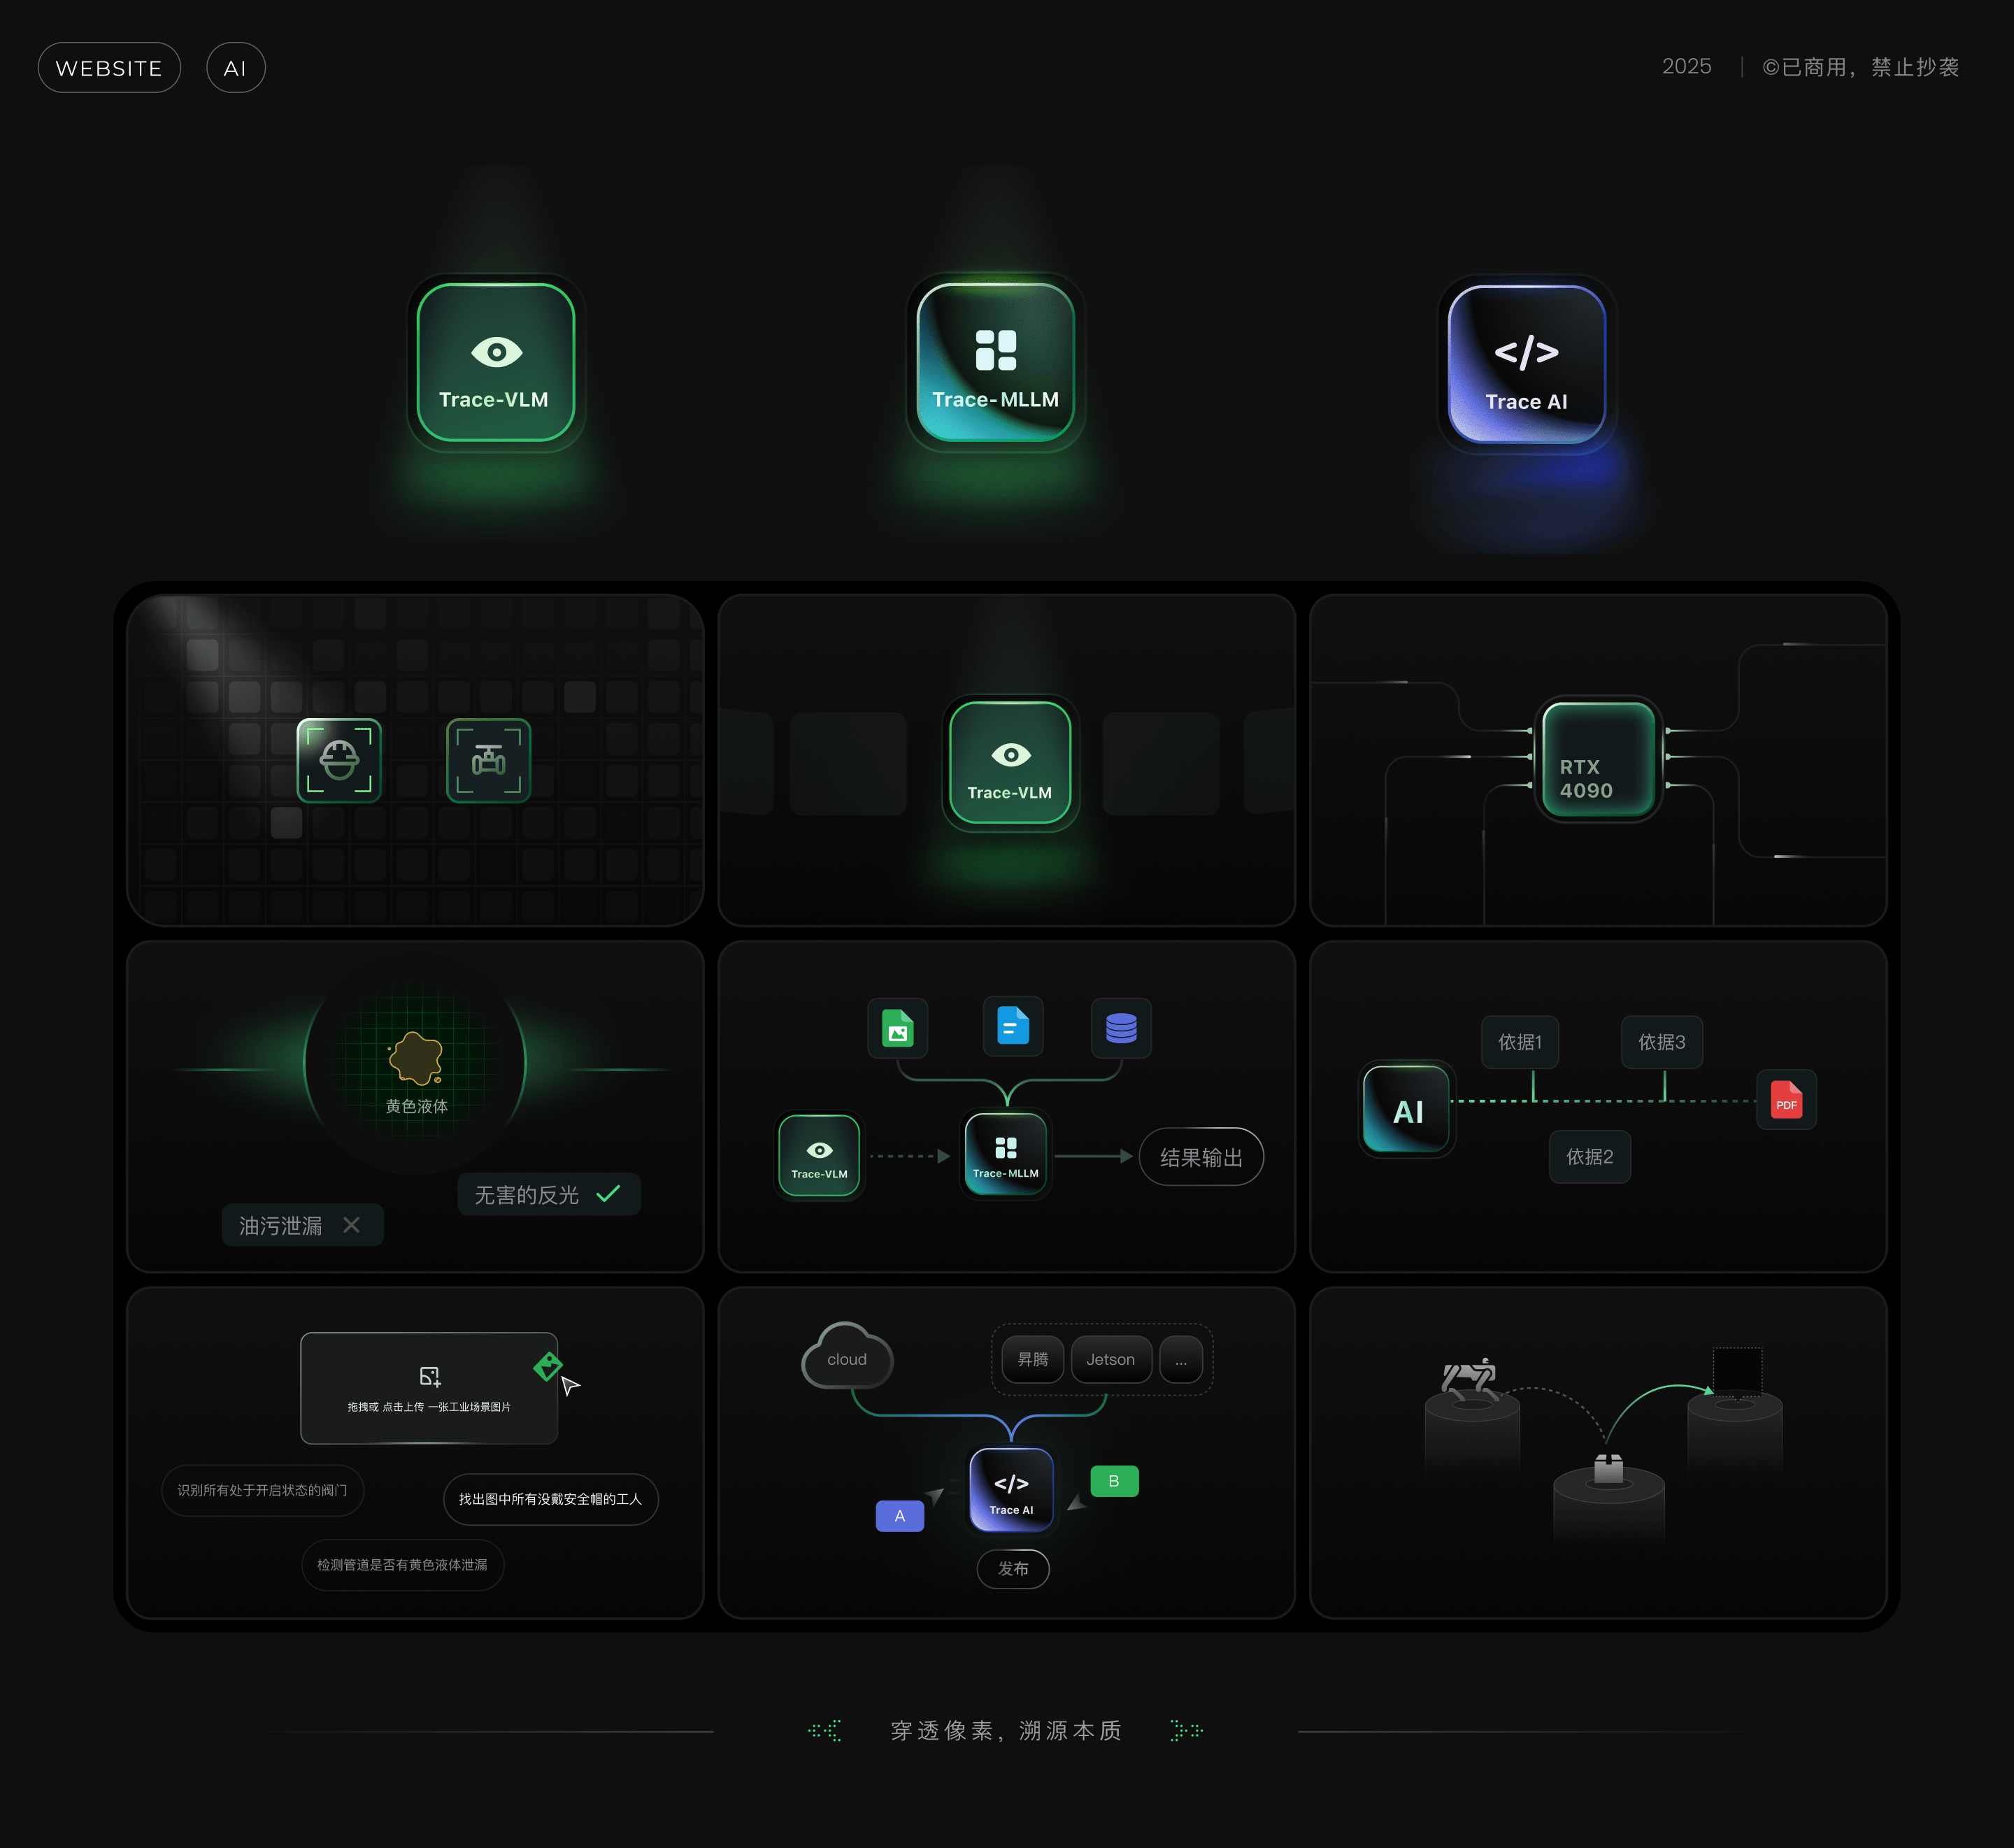This screenshot has height=1848, width=2014.
Task: Click the 结果输出 button
Action: [1201, 1157]
